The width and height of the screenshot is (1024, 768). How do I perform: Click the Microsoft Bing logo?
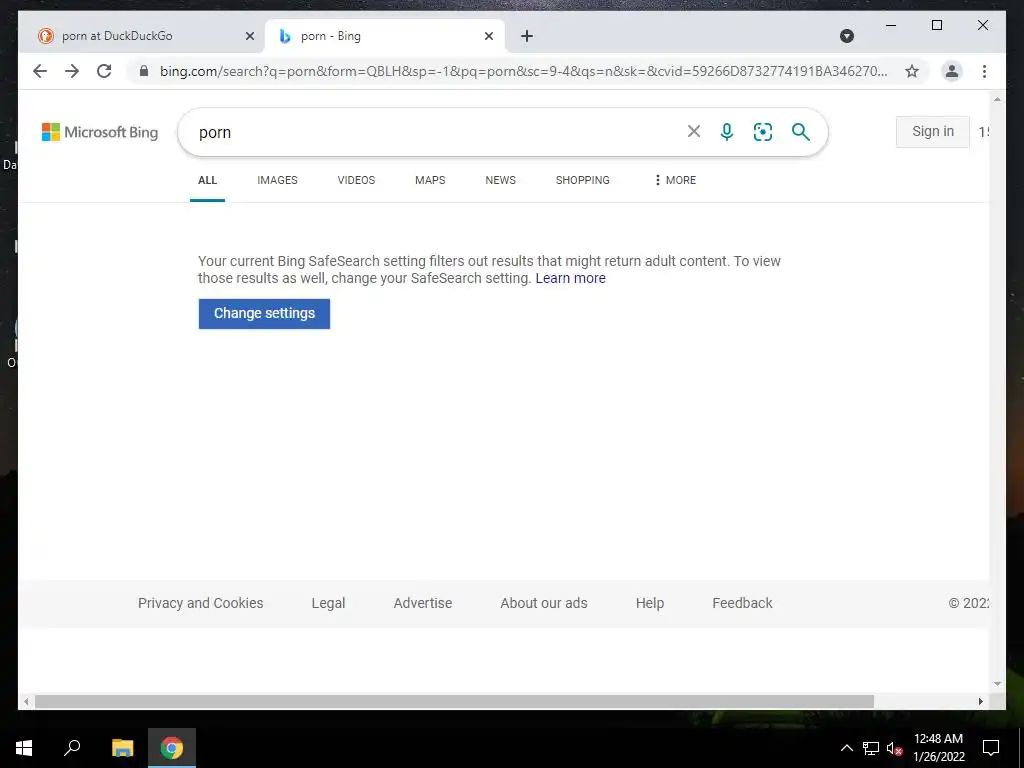[100, 132]
